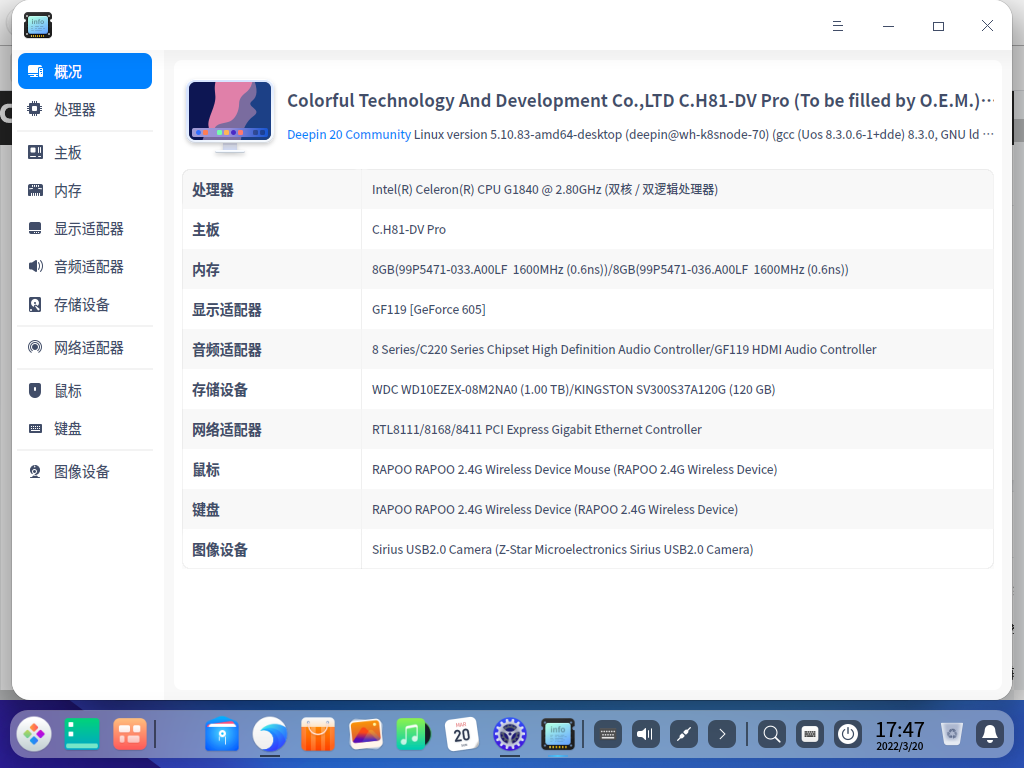Open control center gear in dock
This screenshot has width=1024, height=768.
point(509,734)
